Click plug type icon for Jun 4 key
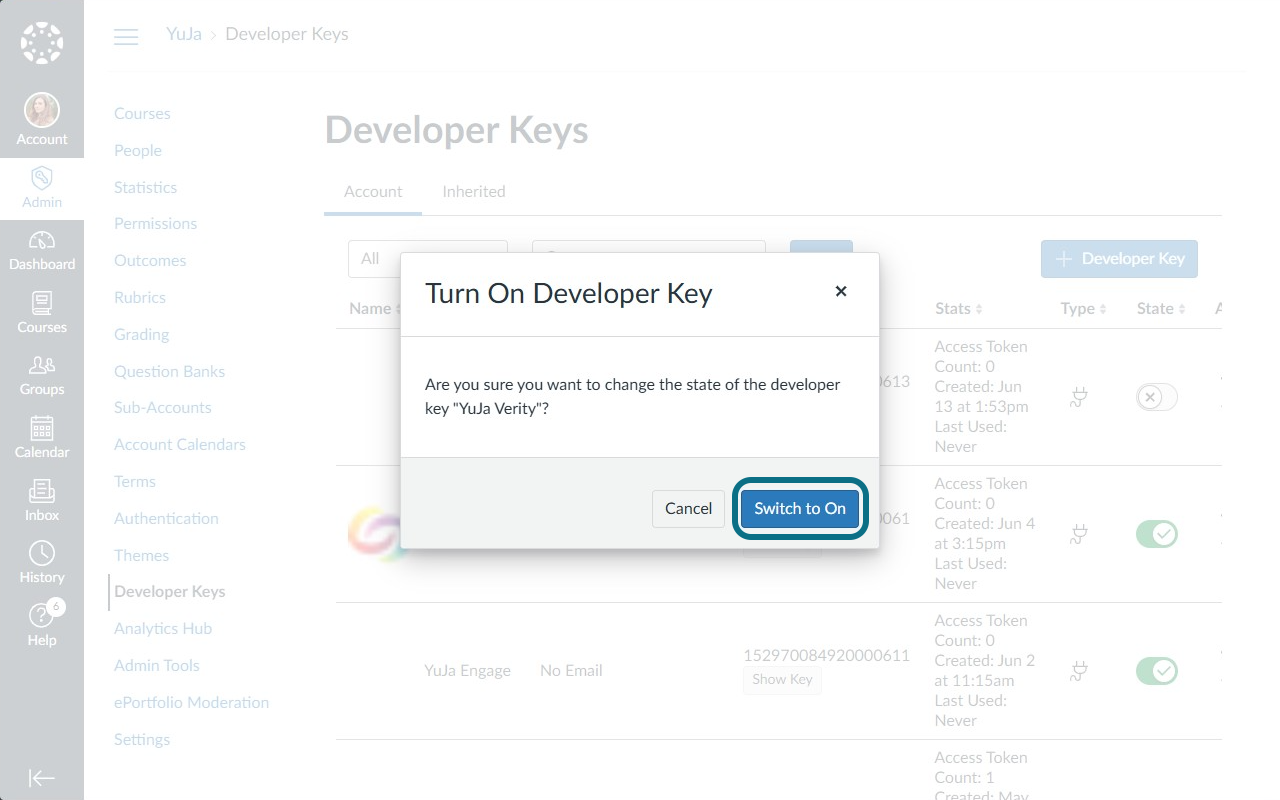 [1079, 535]
